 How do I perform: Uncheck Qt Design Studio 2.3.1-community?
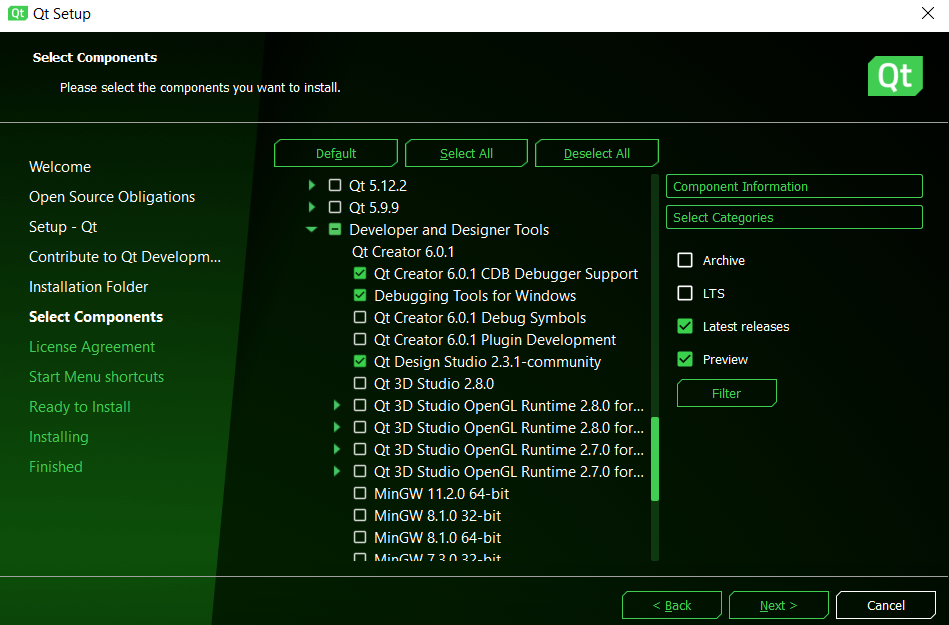(x=360, y=361)
